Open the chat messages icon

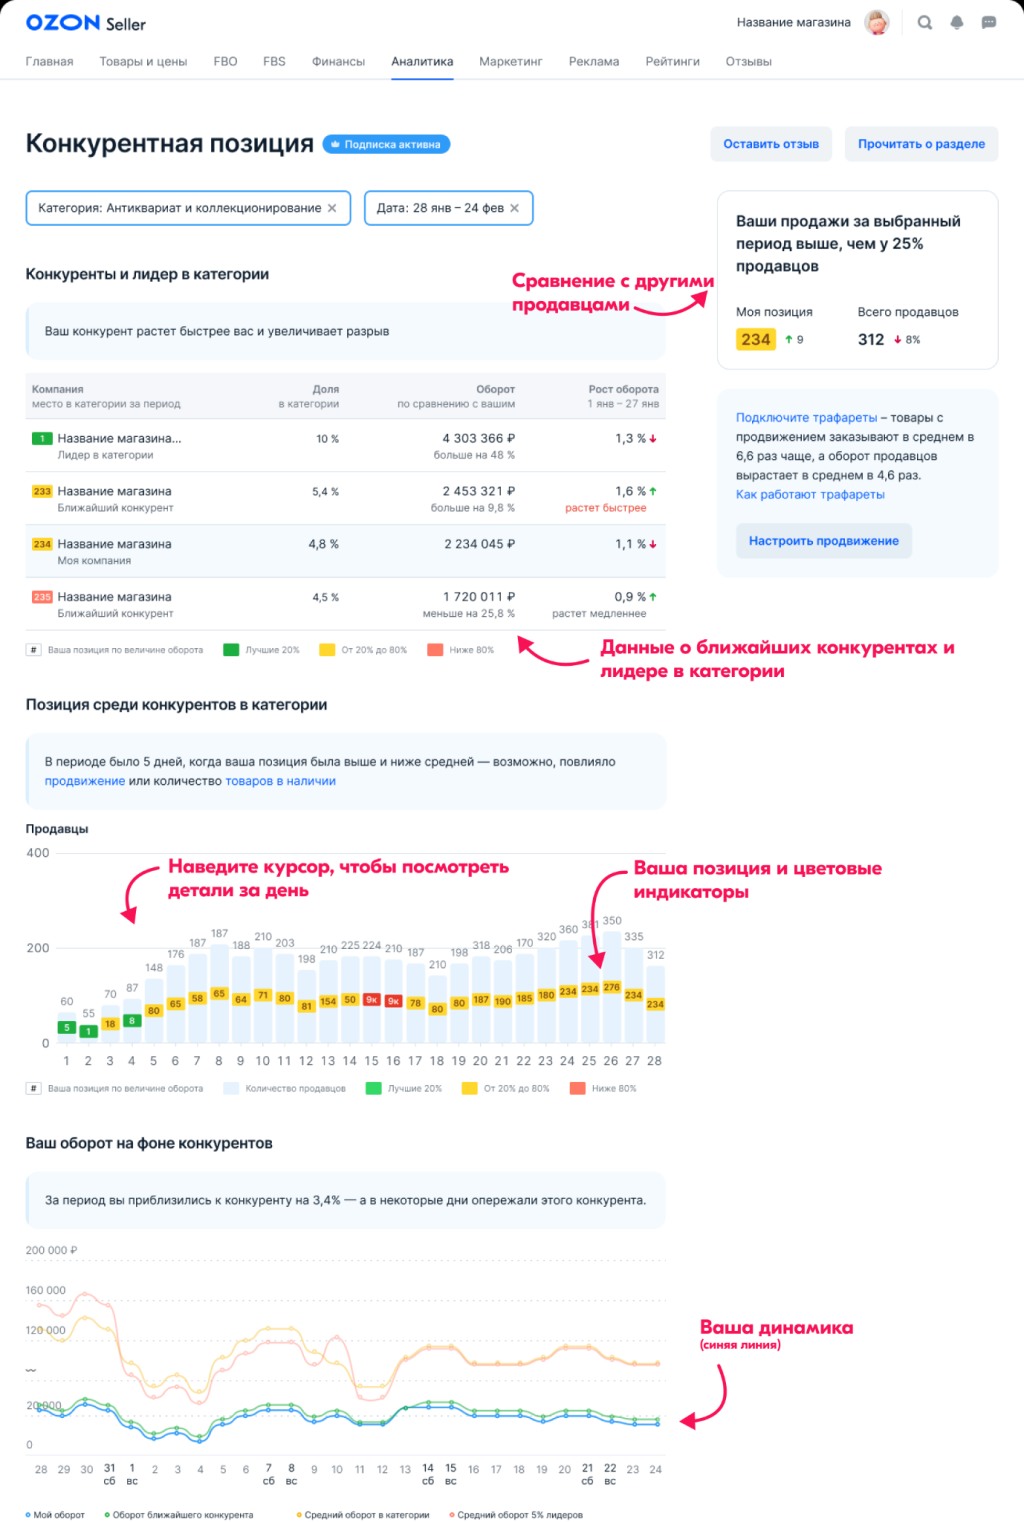click(x=989, y=23)
